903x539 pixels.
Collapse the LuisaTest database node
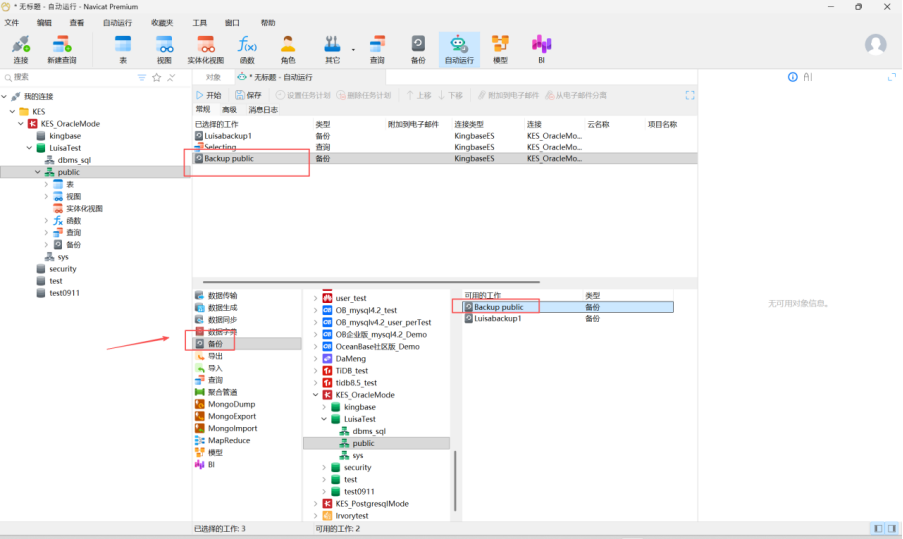coord(27,148)
